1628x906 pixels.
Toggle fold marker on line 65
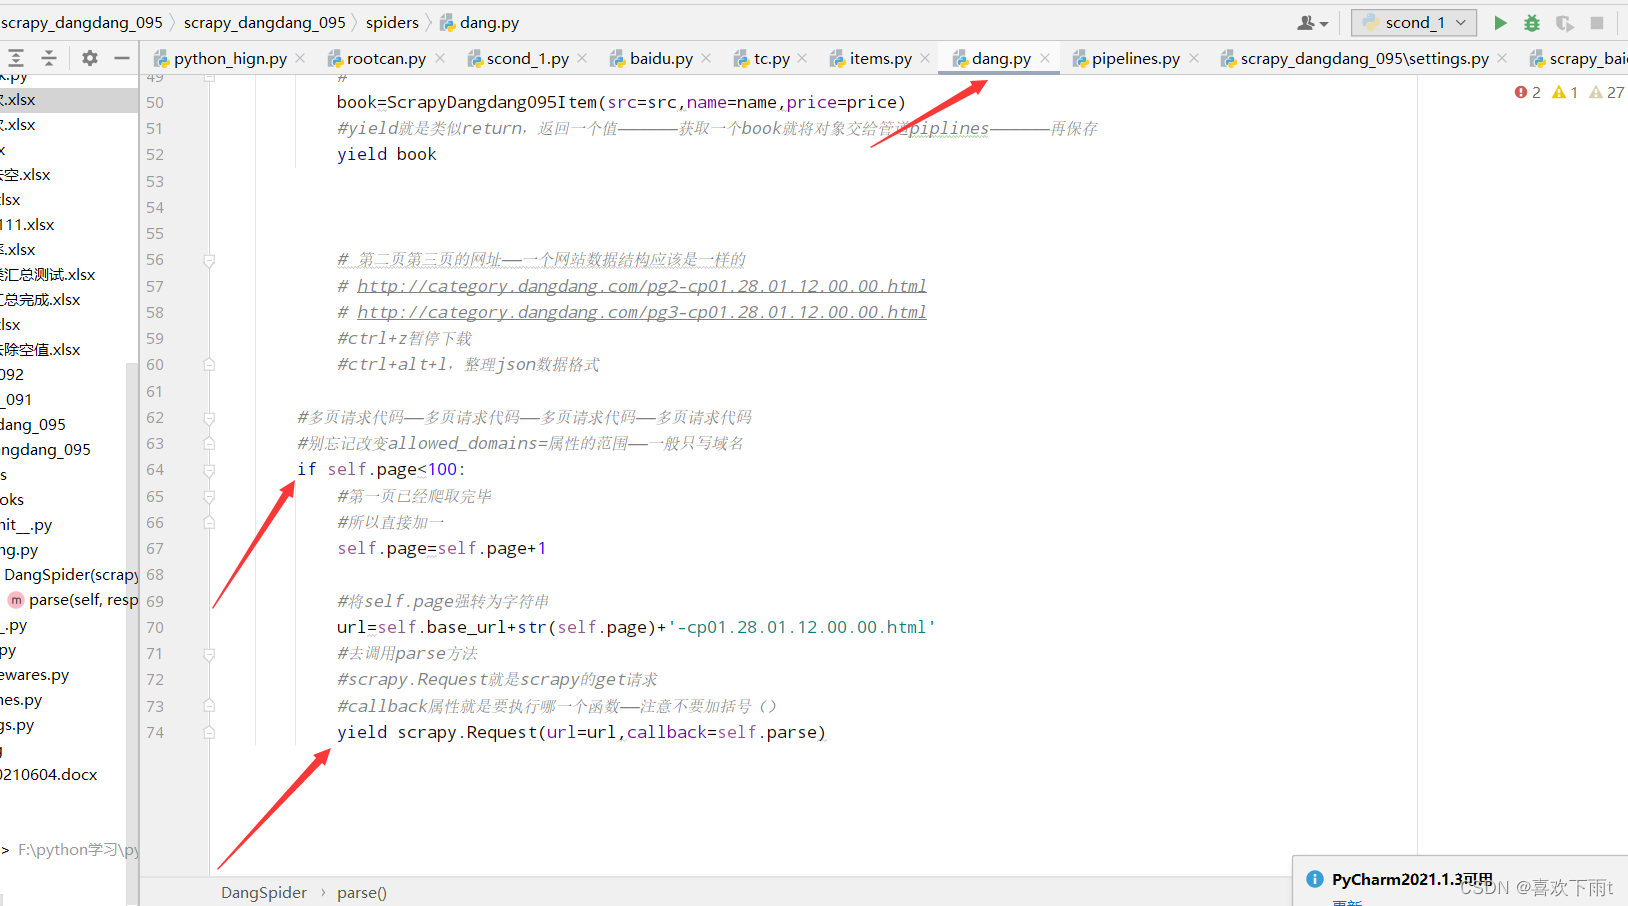[209, 496]
